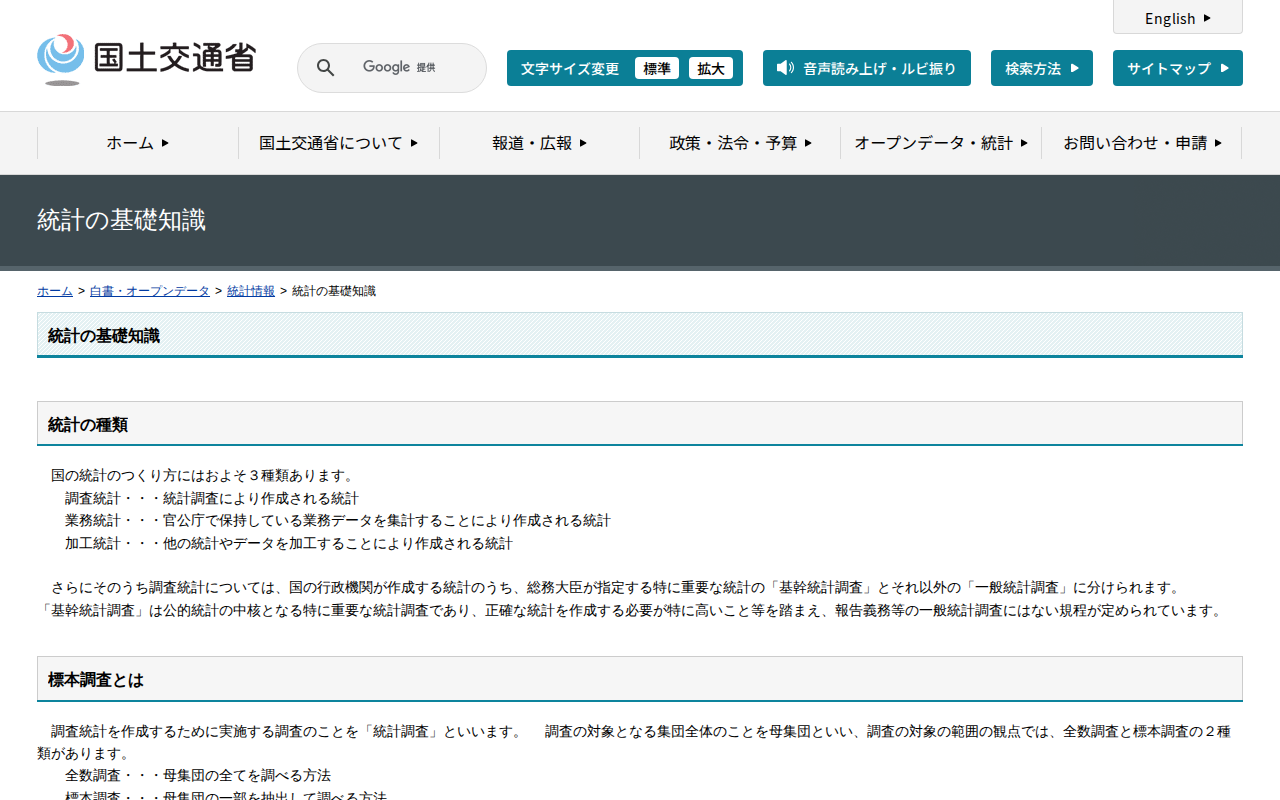Image resolution: width=1280 pixels, height=800 pixels.
Task: Click the 統計の基礎知識 breadcrumb text
Action: (334, 291)
